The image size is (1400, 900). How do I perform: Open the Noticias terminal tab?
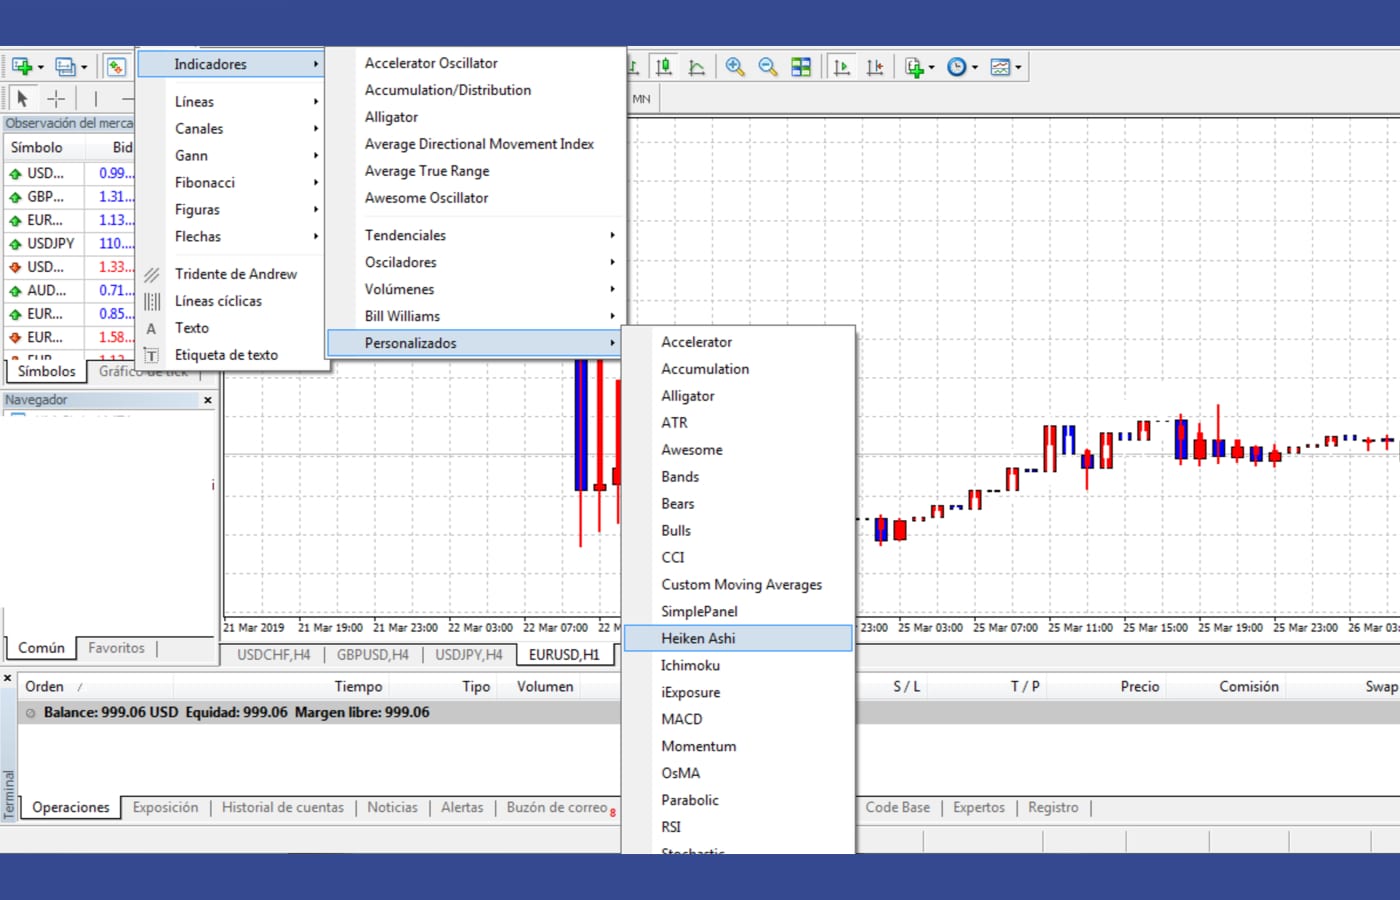392,808
